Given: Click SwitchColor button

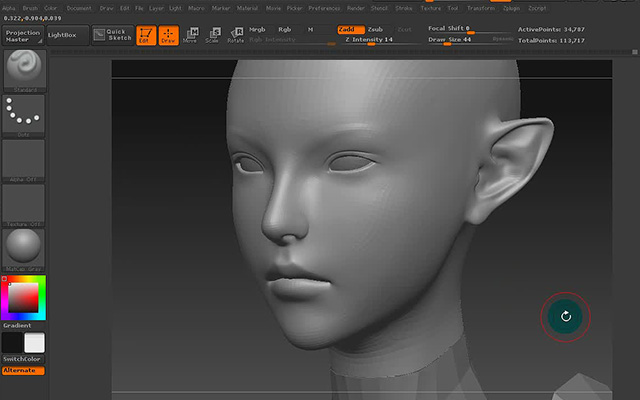Looking at the screenshot, I should [22, 359].
